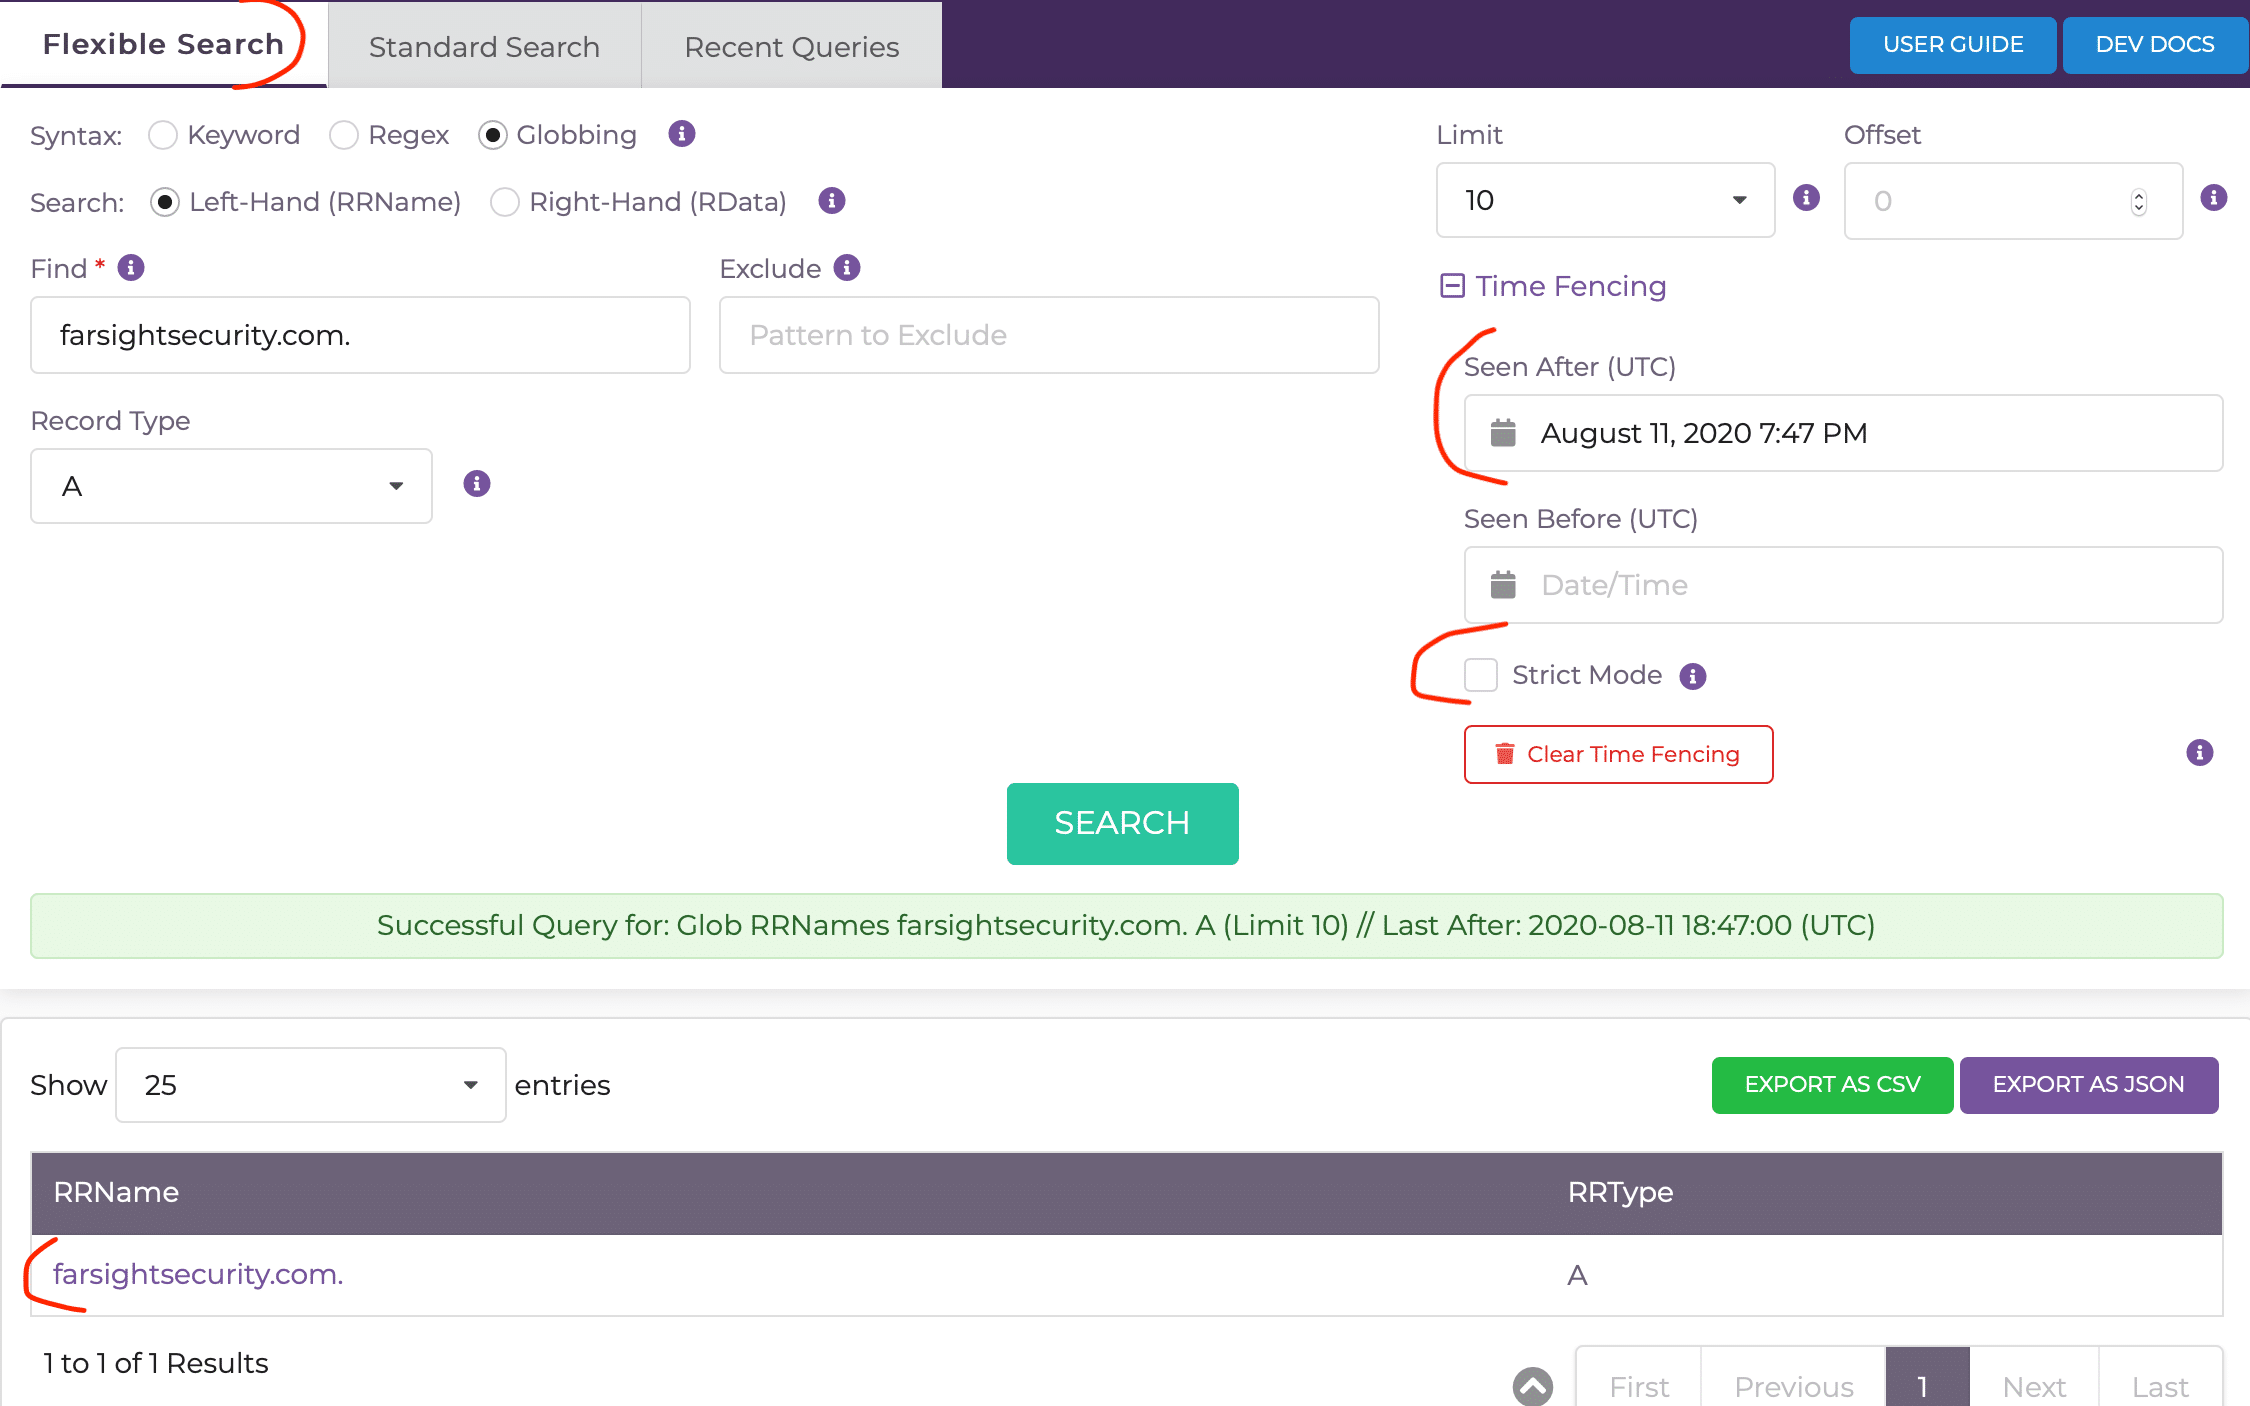Click the Seen Before calendar icon
2250x1406 pixels.
pos(1503,585)
